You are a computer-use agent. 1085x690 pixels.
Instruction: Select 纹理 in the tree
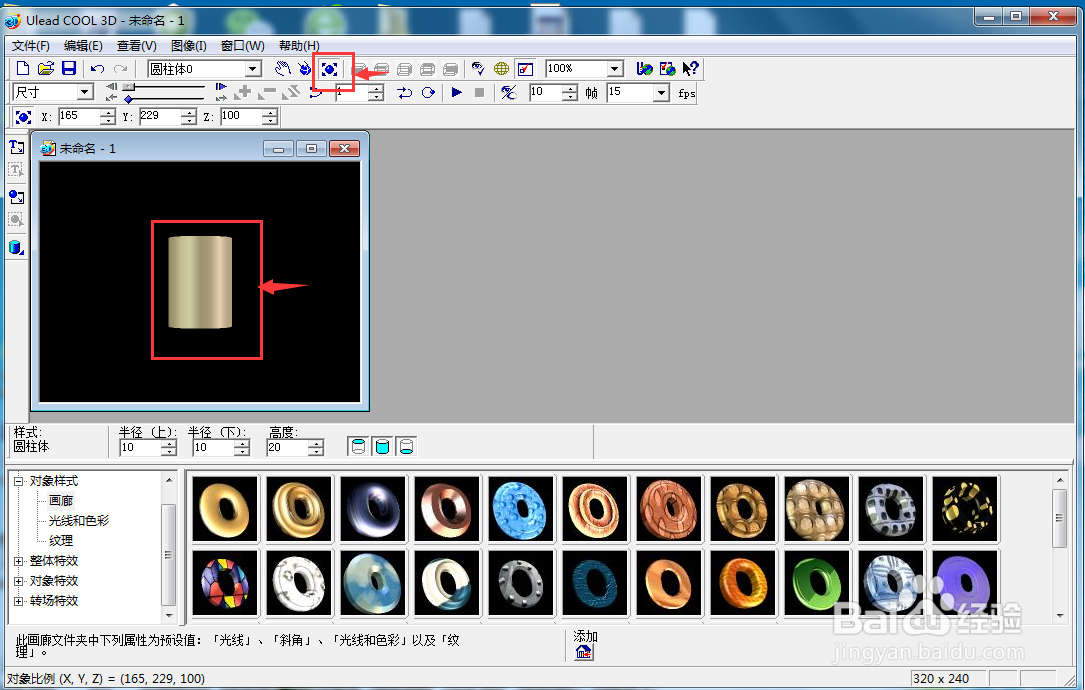[x=61, y=541]
